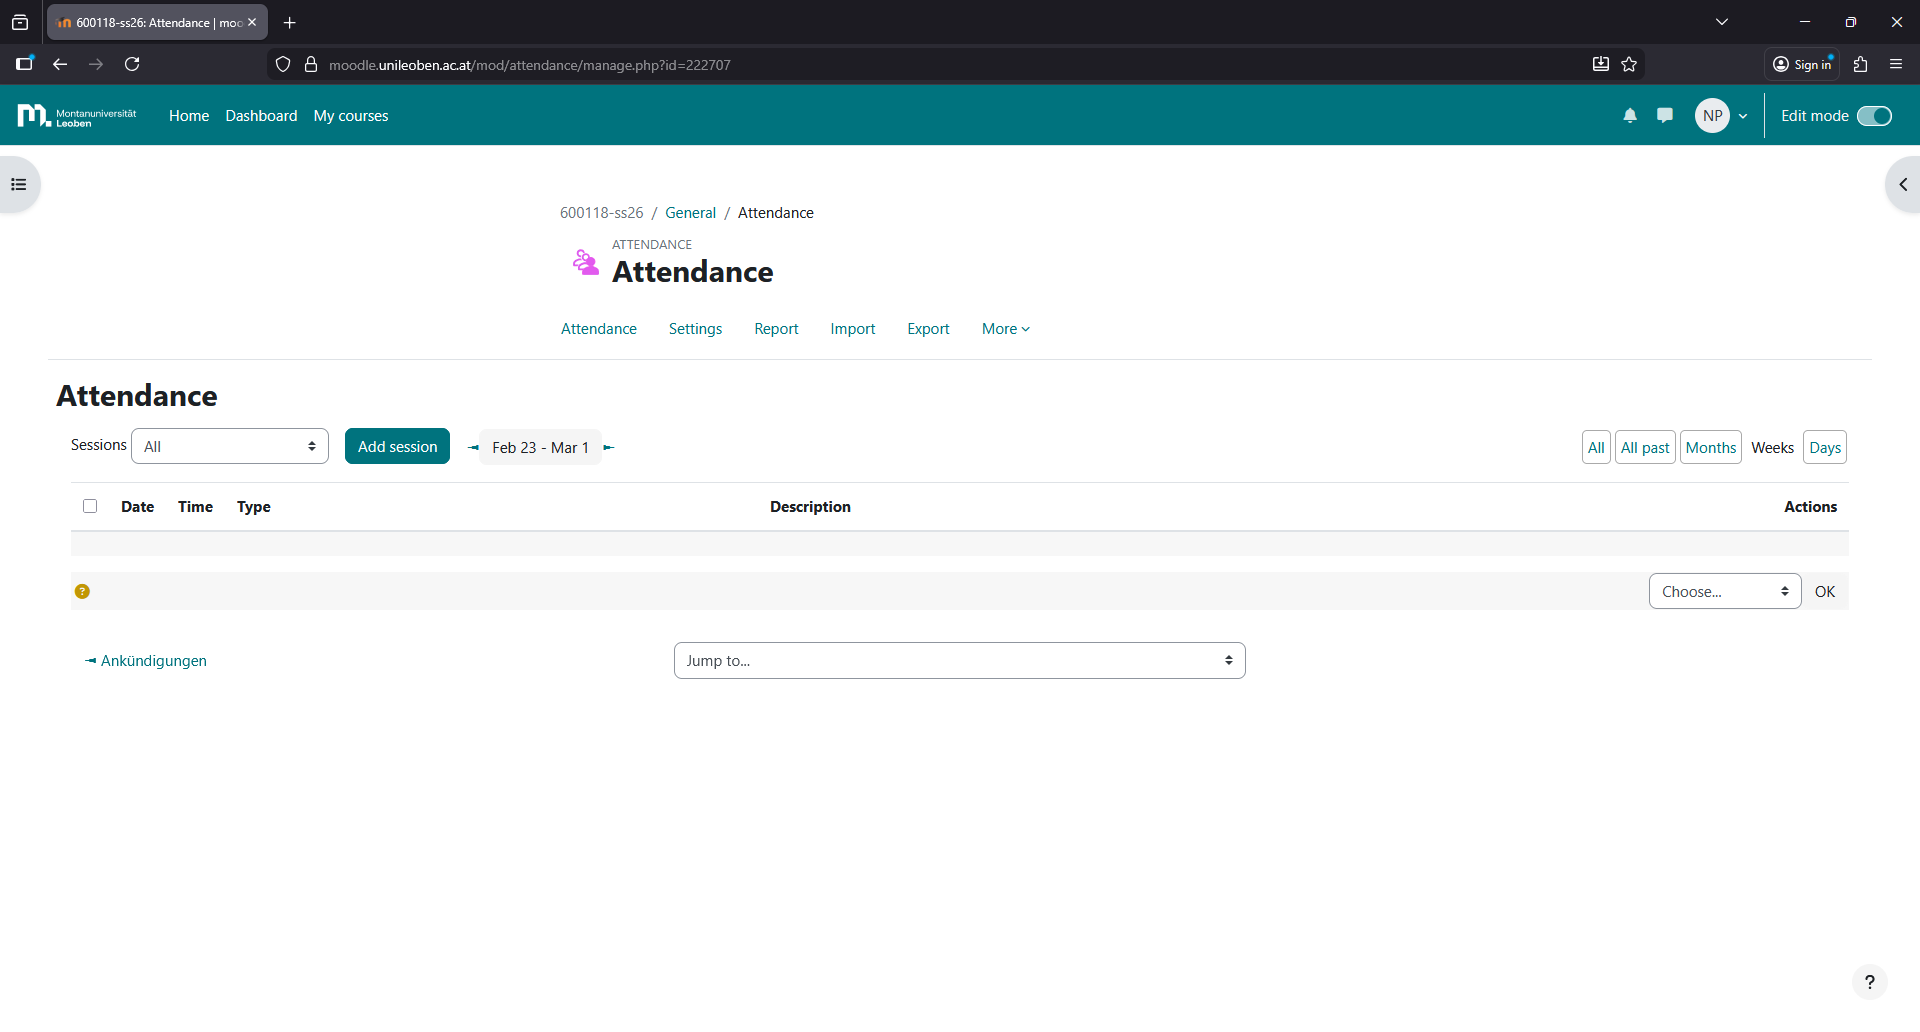Open the Choose... bulk action dropdown
Viewport: 1920px width, 1032px height.
coord(1724,592)
